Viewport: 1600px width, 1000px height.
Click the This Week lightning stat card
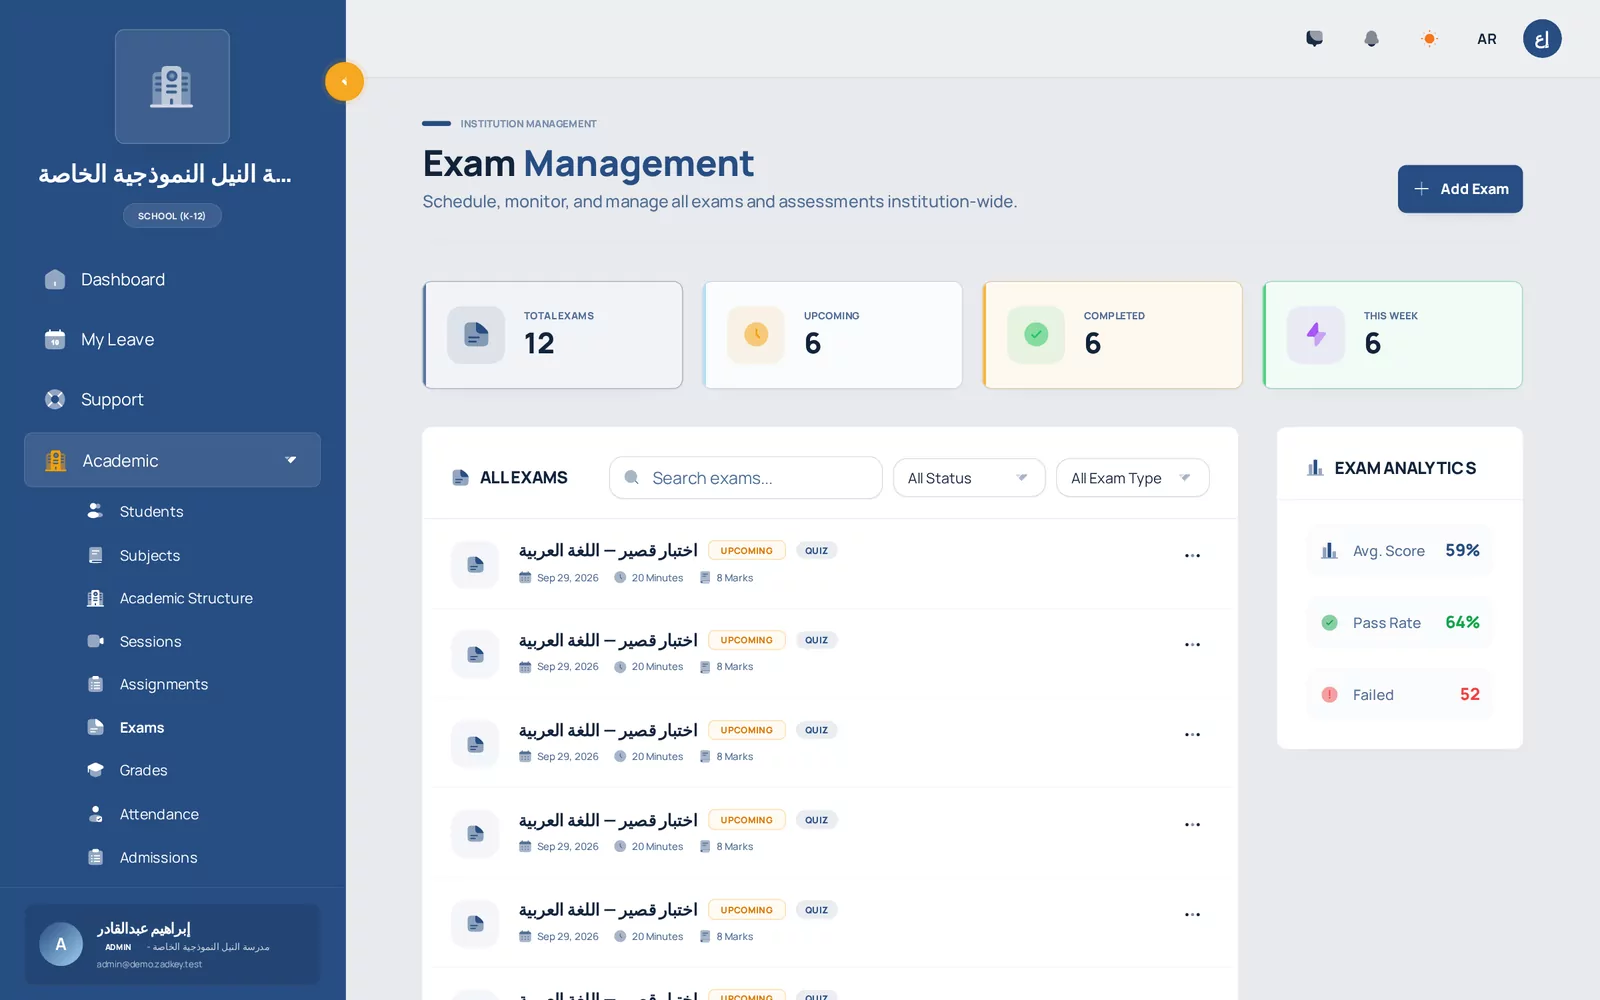[1393, 335]
